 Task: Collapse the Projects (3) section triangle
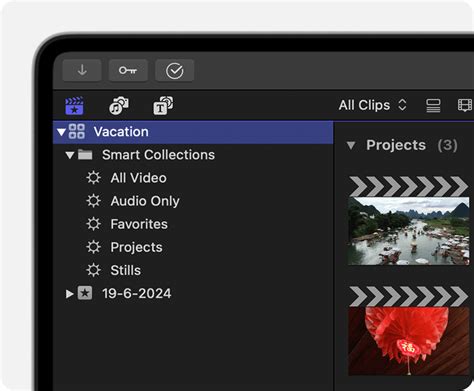[351, 145]
